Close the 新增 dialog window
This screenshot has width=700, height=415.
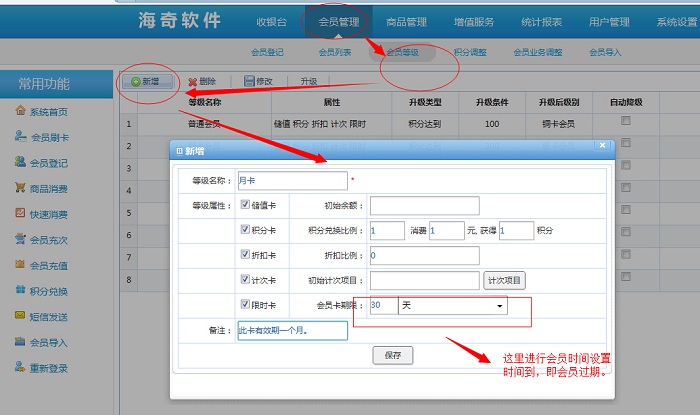[602, 146]
